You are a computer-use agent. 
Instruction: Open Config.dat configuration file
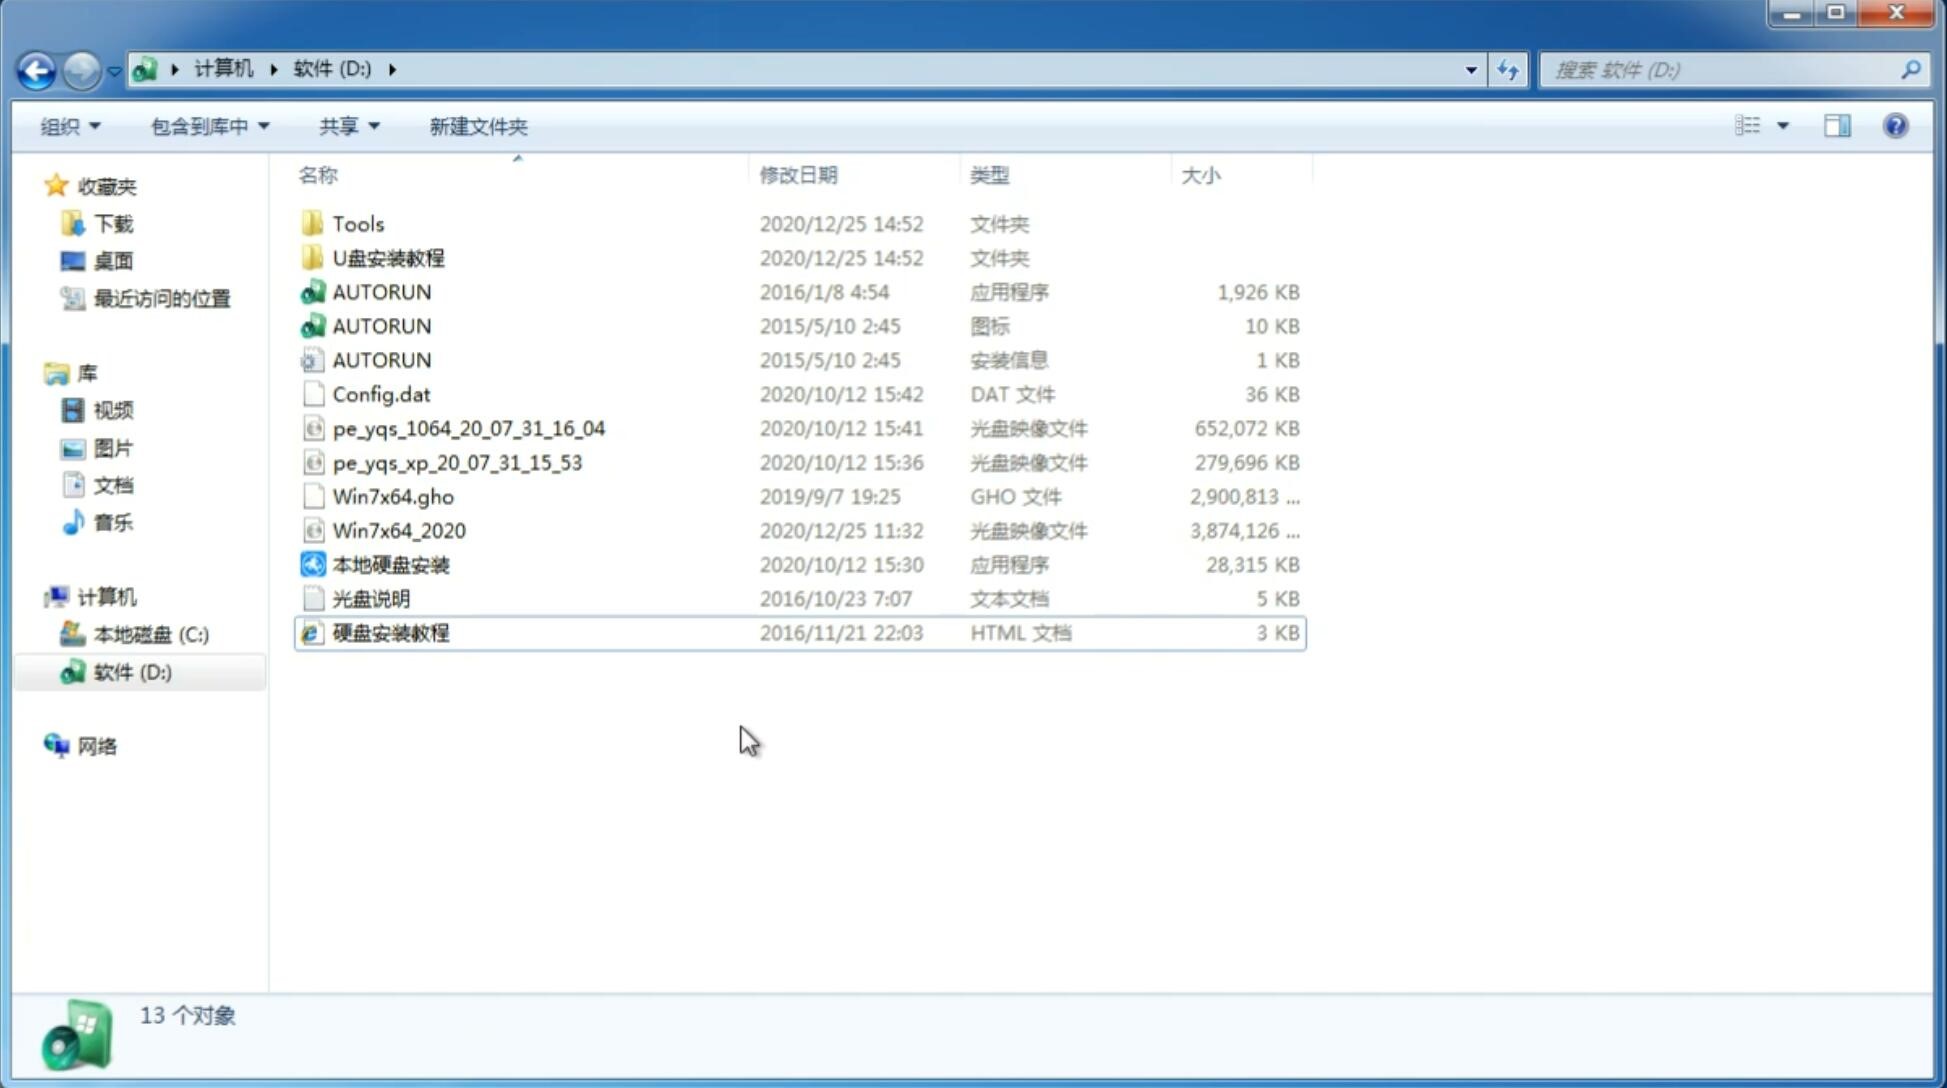[381, 393]
